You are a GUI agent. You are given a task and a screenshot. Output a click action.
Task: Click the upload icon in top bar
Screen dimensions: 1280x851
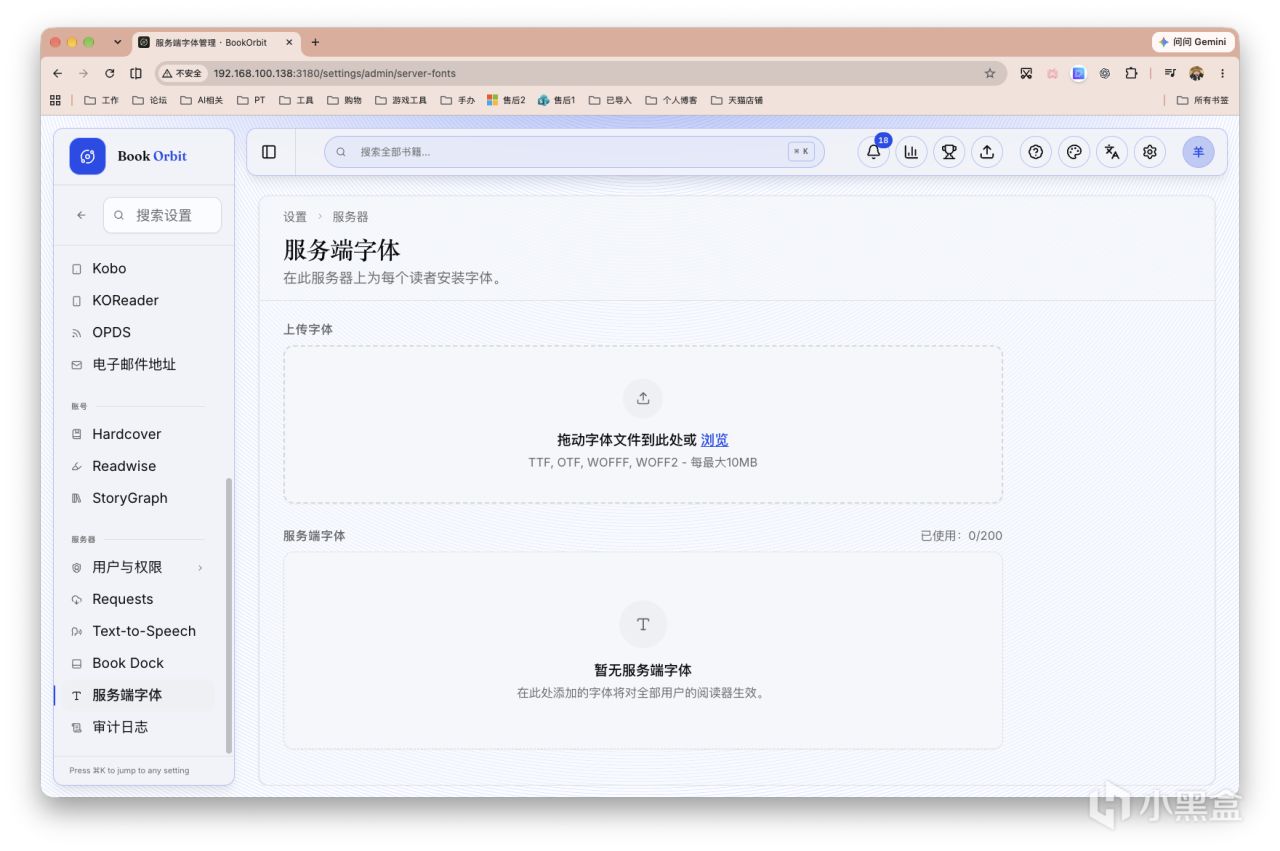987,152
